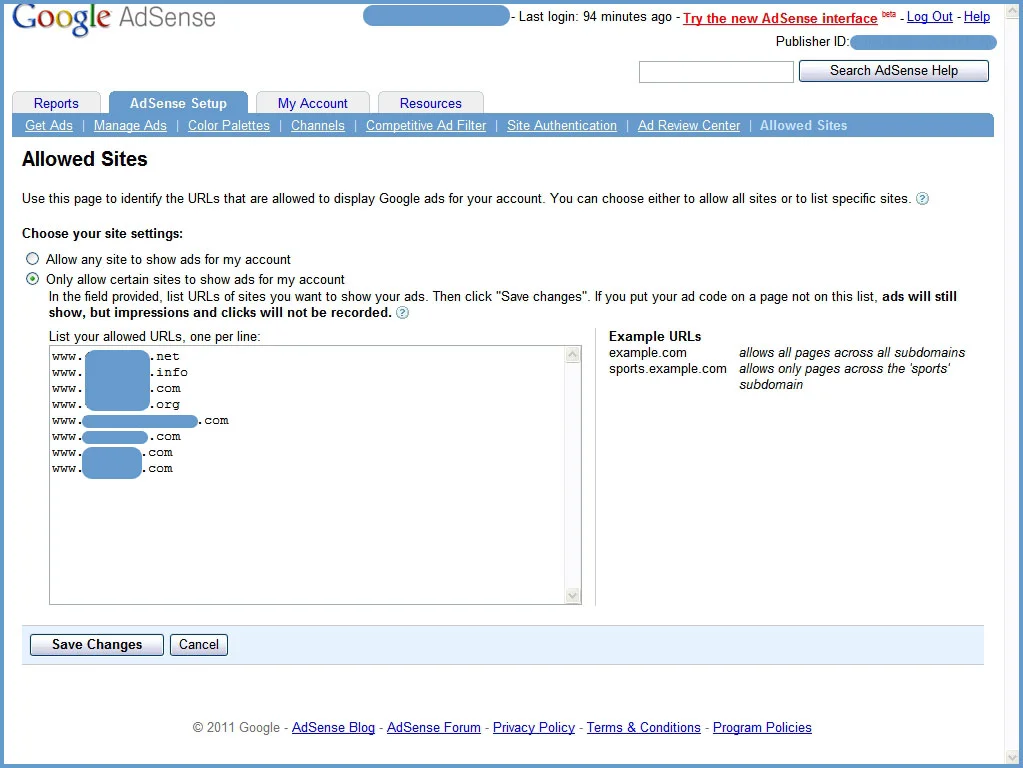Click help icon beside site description
This screenshot has height=768, width=1023.
coord(922,199)
